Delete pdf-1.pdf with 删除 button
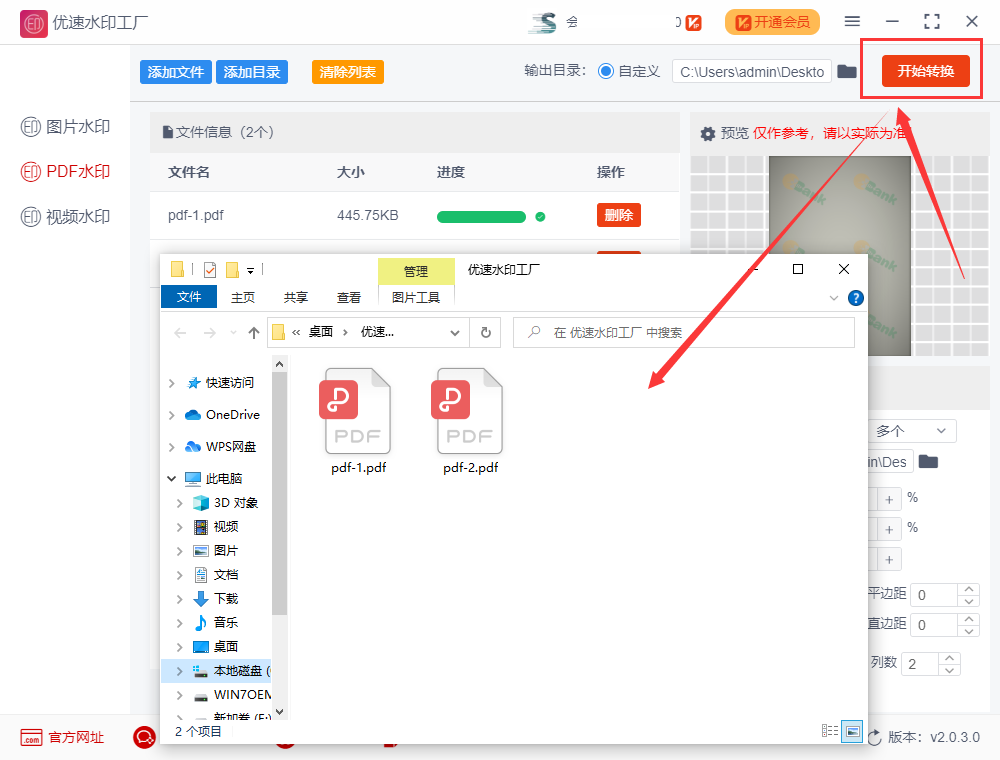Screen dimensions: 1000x760 pos(619,216)
